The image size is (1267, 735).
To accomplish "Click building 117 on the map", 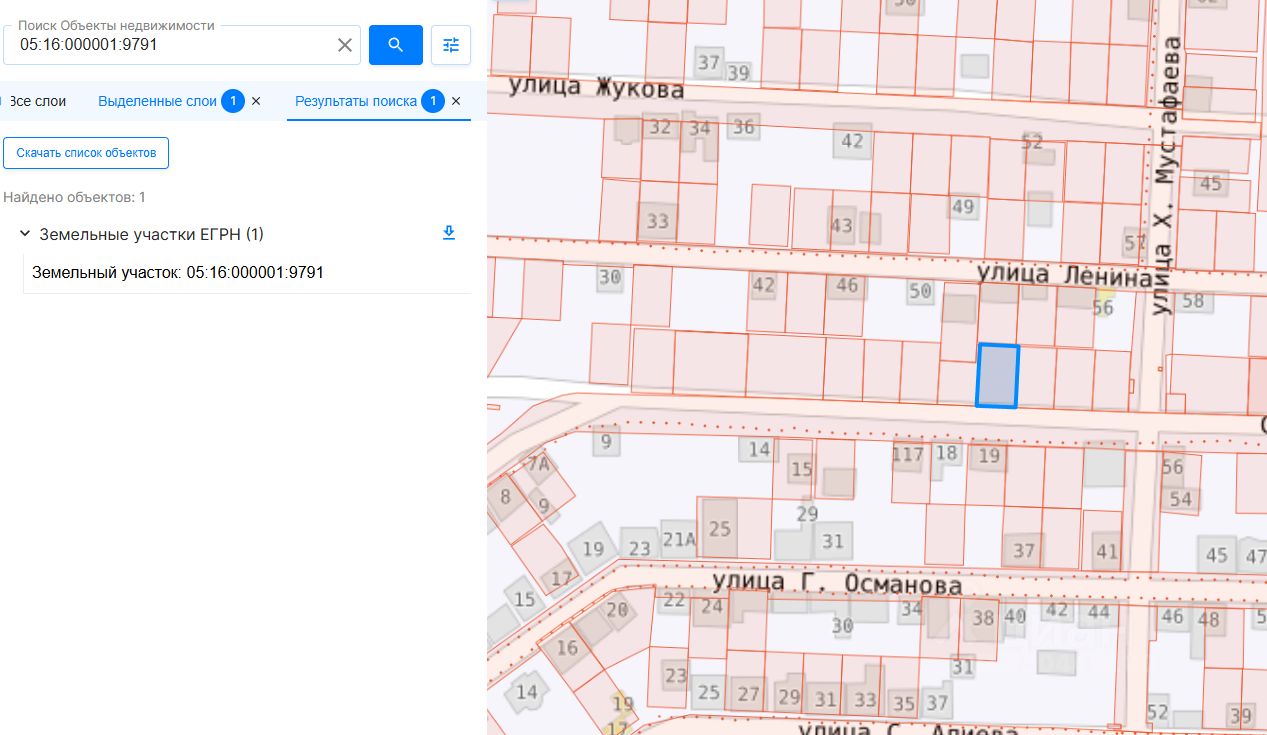I will [908, 455].
